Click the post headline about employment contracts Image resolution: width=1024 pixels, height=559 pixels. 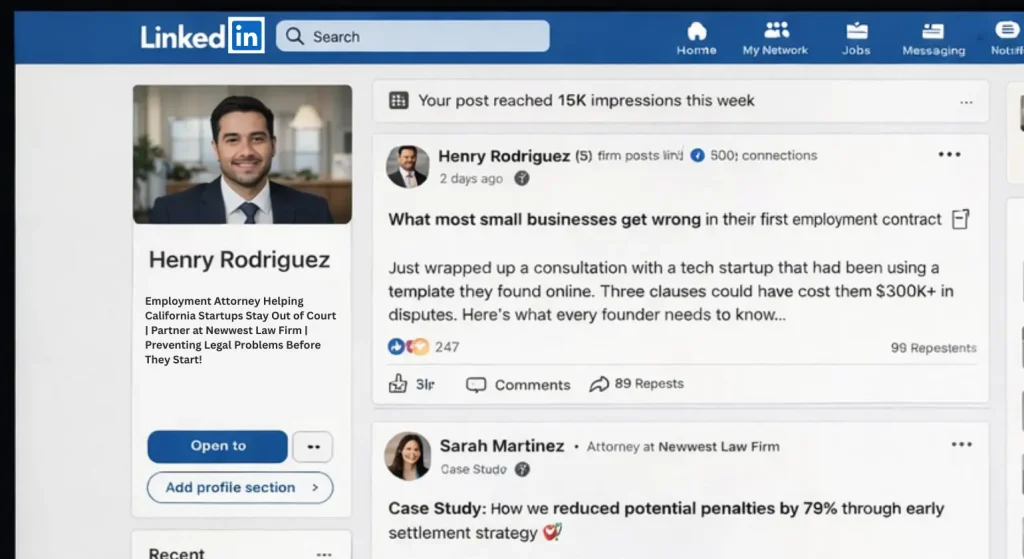[665, 219]
